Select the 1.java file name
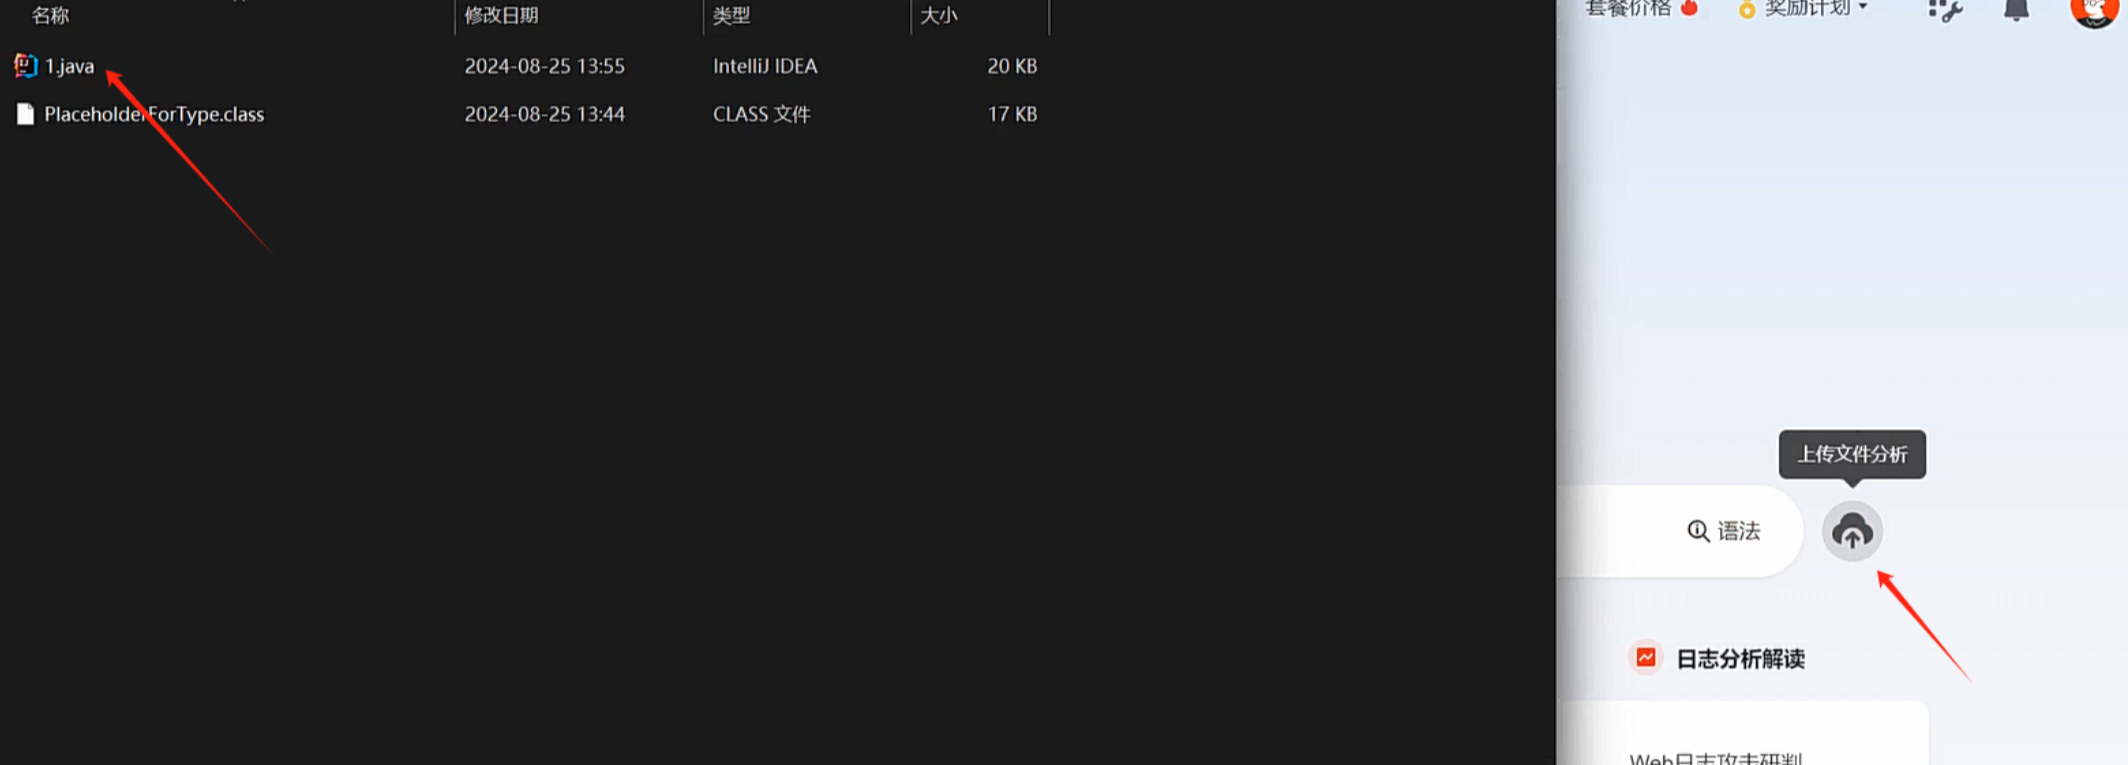This screenshot has height=765, width=2128. [x=69, y=66]
